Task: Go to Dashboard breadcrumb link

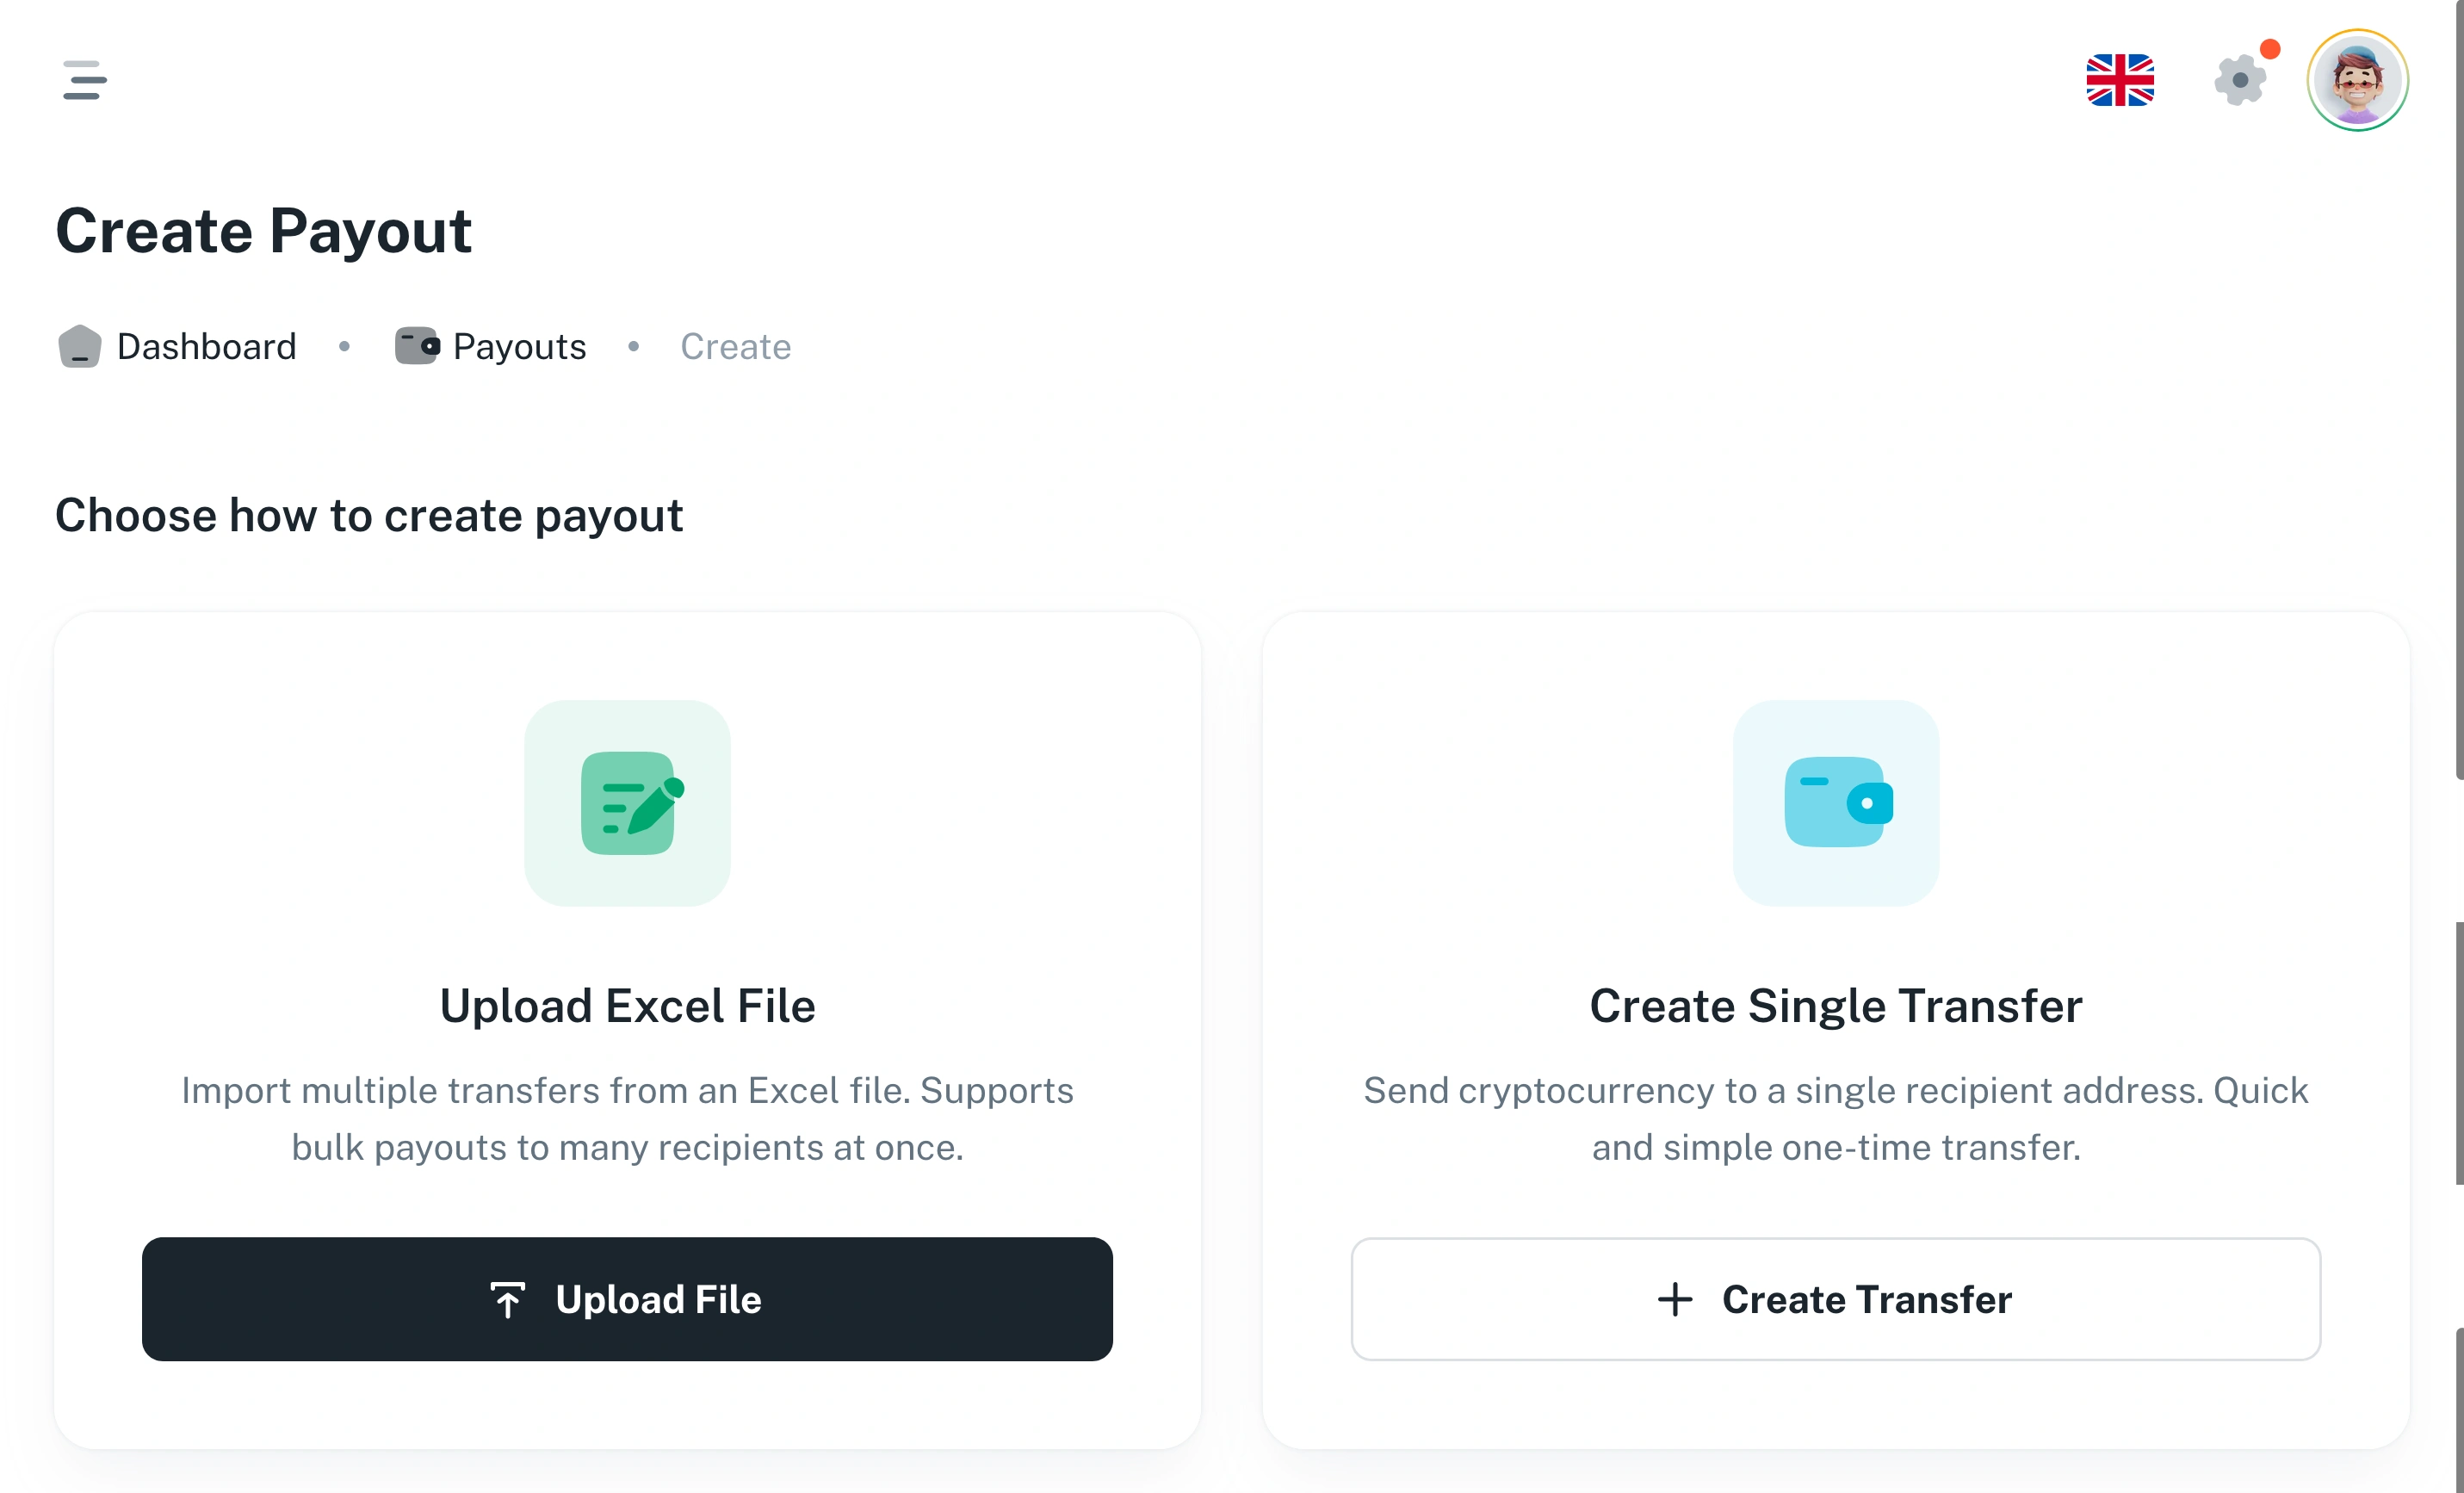Action: click(206, 347)
